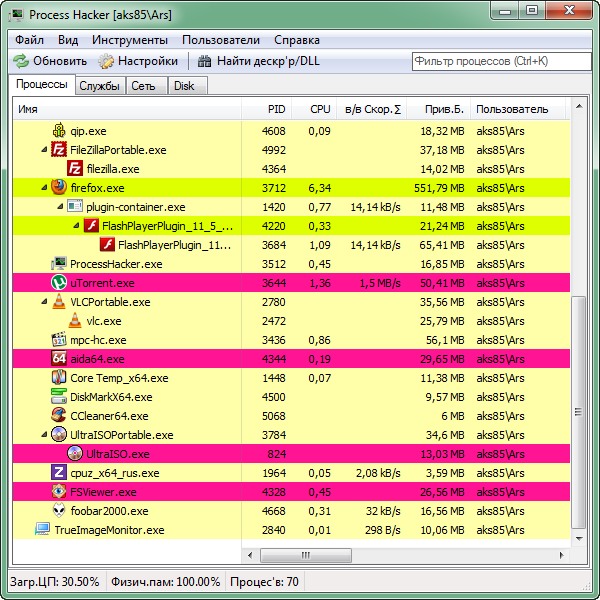Viewport: 600px width, 600px height.
Task: Collapse the UltraISOPortable.exe tree node
Action: click(44, 435)
